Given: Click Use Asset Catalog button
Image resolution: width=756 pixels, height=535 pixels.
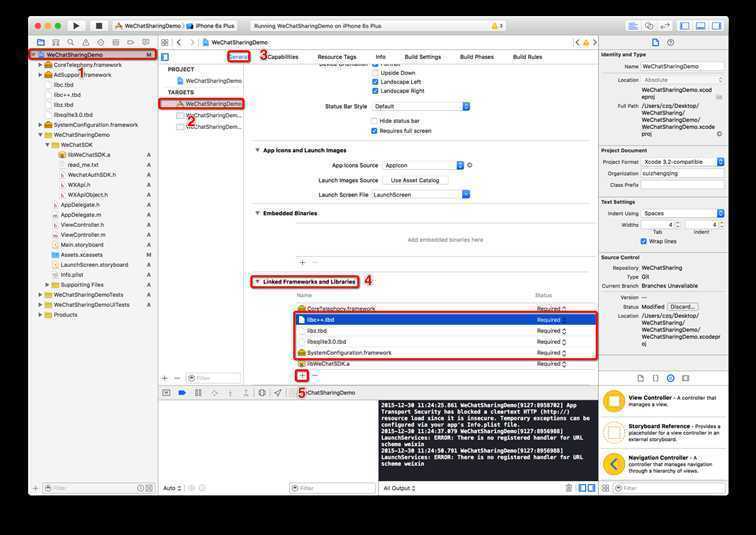Looking at the screenshot, I should tap(415, 180).
